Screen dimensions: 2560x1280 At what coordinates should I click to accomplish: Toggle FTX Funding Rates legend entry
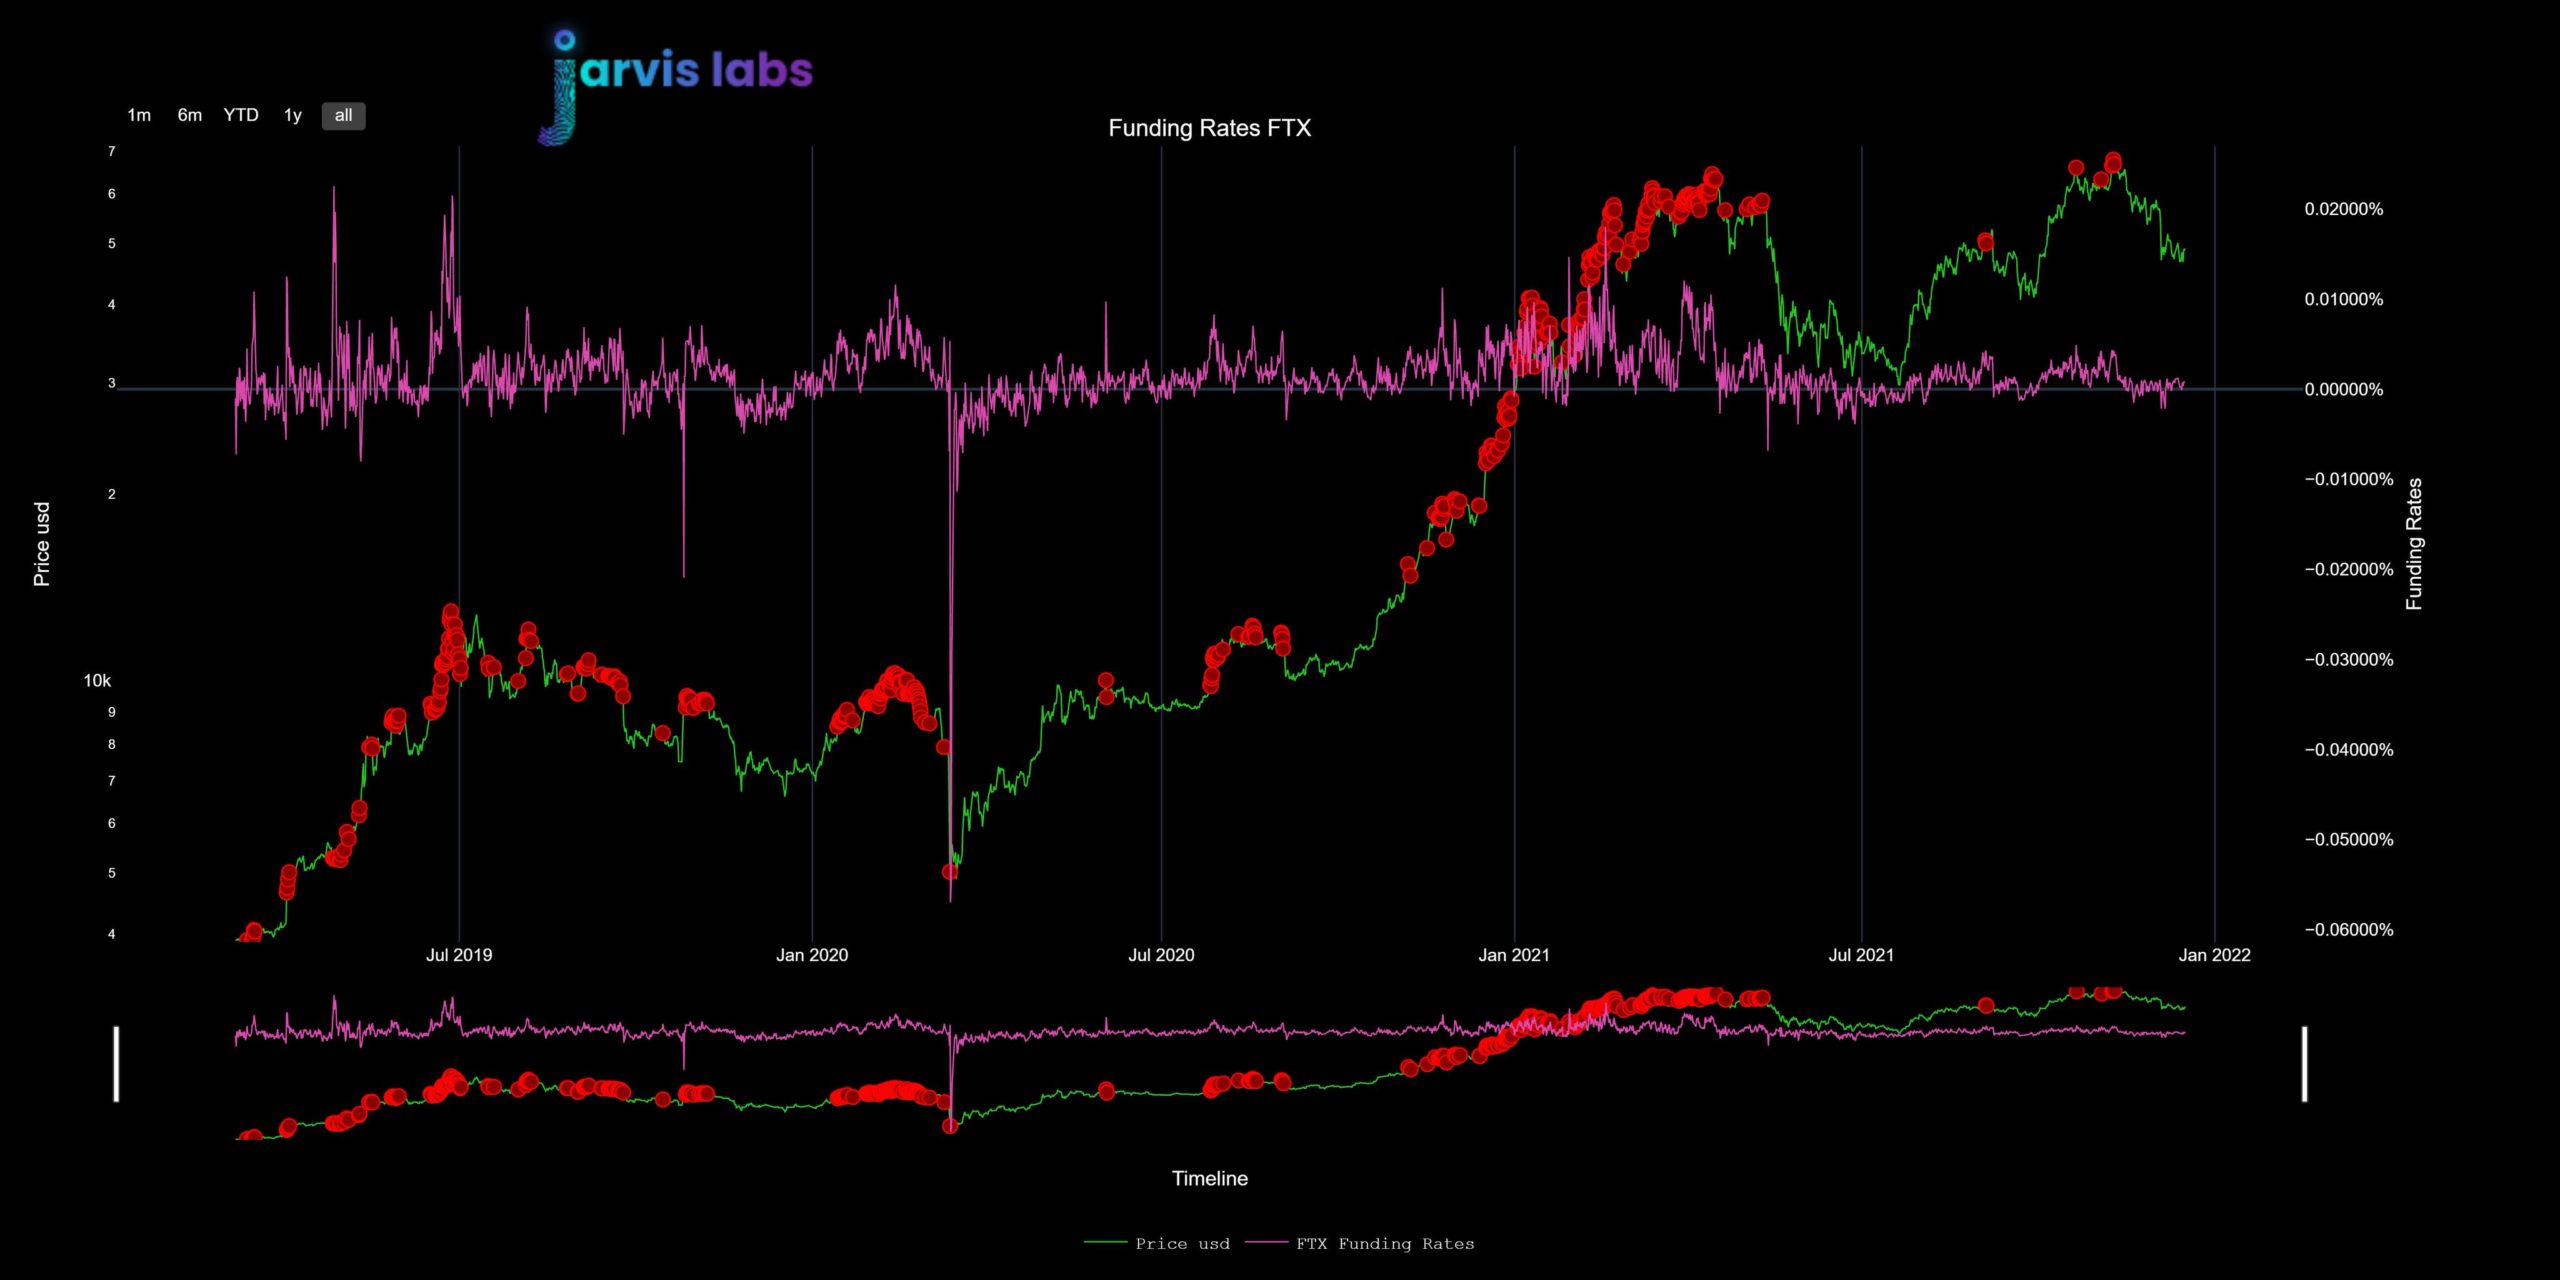pyautogui.click(x=1360, y=1244)
